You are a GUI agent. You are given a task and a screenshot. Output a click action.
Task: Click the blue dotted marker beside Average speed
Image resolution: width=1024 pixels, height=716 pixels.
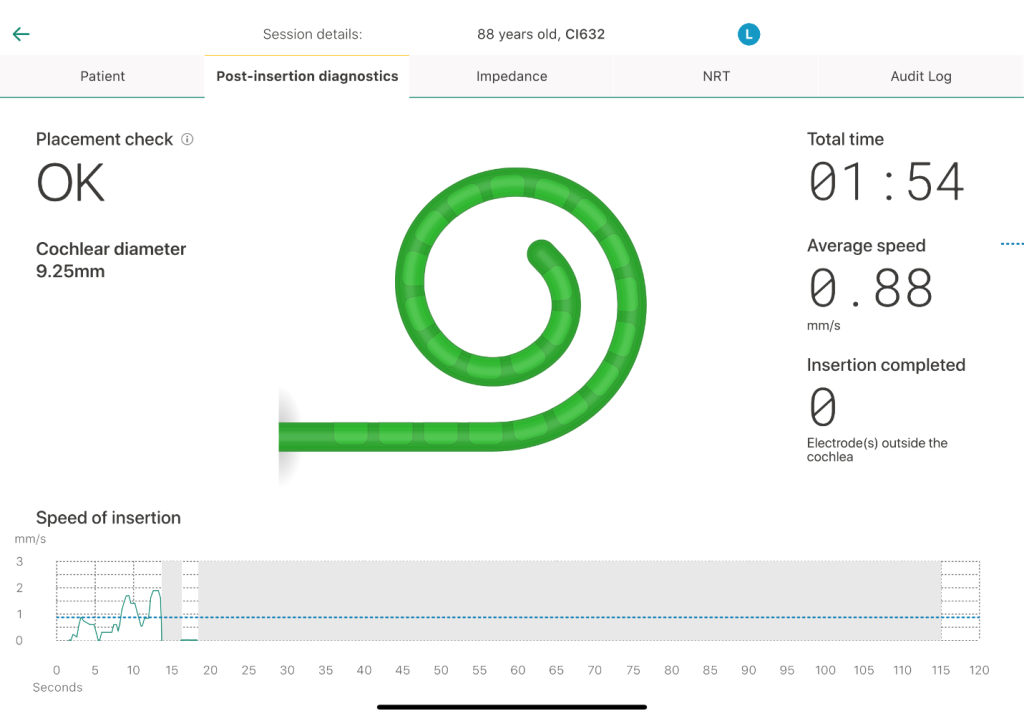(1011, 244)
